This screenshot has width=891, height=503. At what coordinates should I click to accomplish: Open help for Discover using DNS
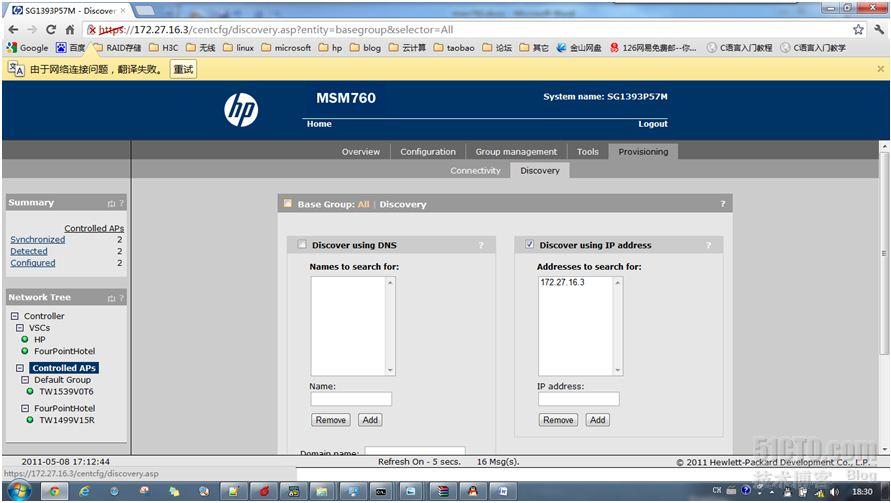click(x=481, y=246)
